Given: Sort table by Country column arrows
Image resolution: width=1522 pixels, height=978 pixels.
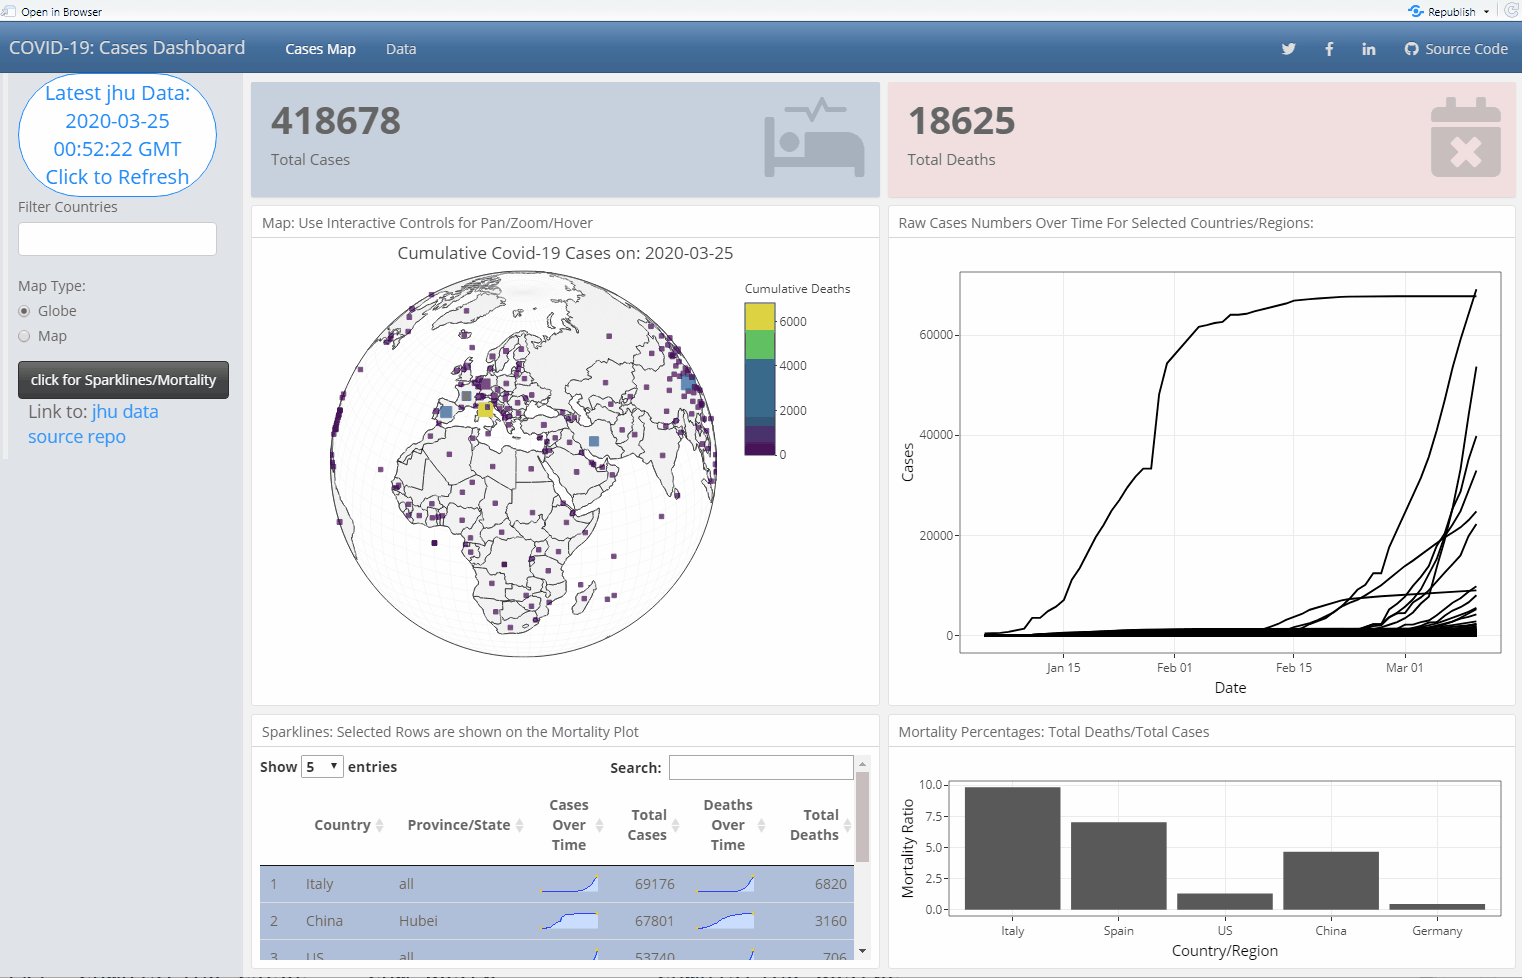Looking at the screenshot, I should pyautogui.click(x=379, y=825).
